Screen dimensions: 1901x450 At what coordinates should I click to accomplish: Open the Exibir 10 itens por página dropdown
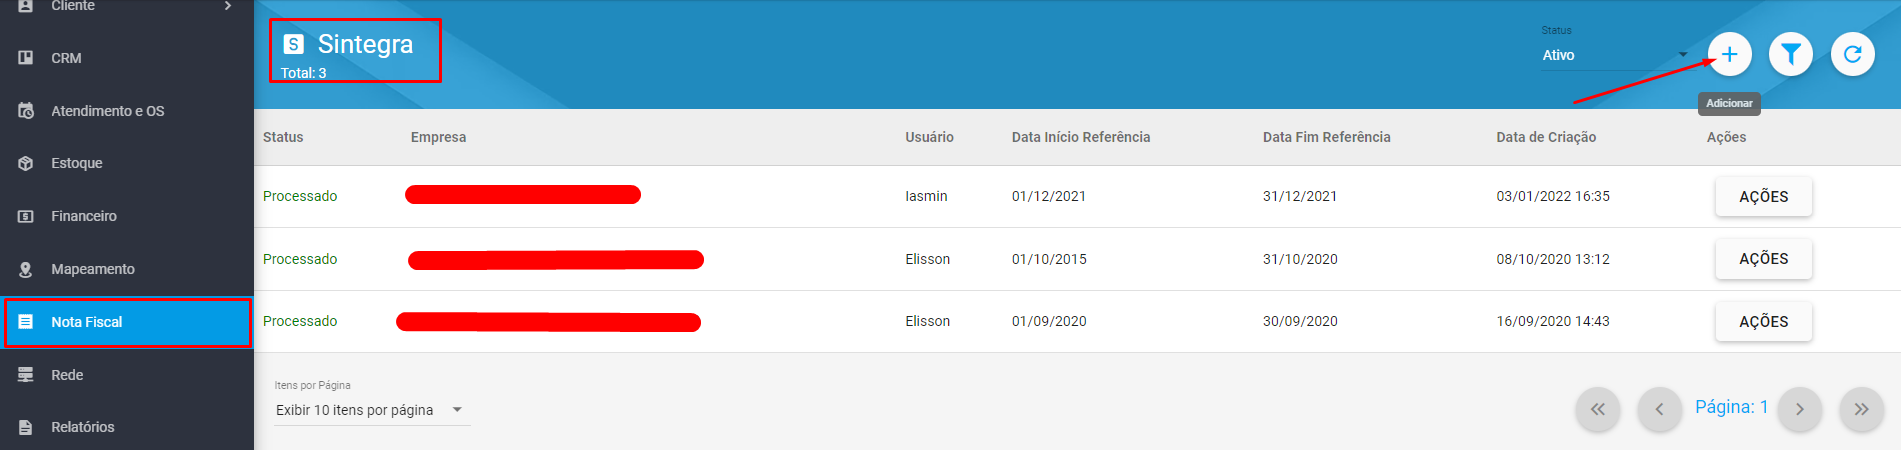(x=371, y=410)
